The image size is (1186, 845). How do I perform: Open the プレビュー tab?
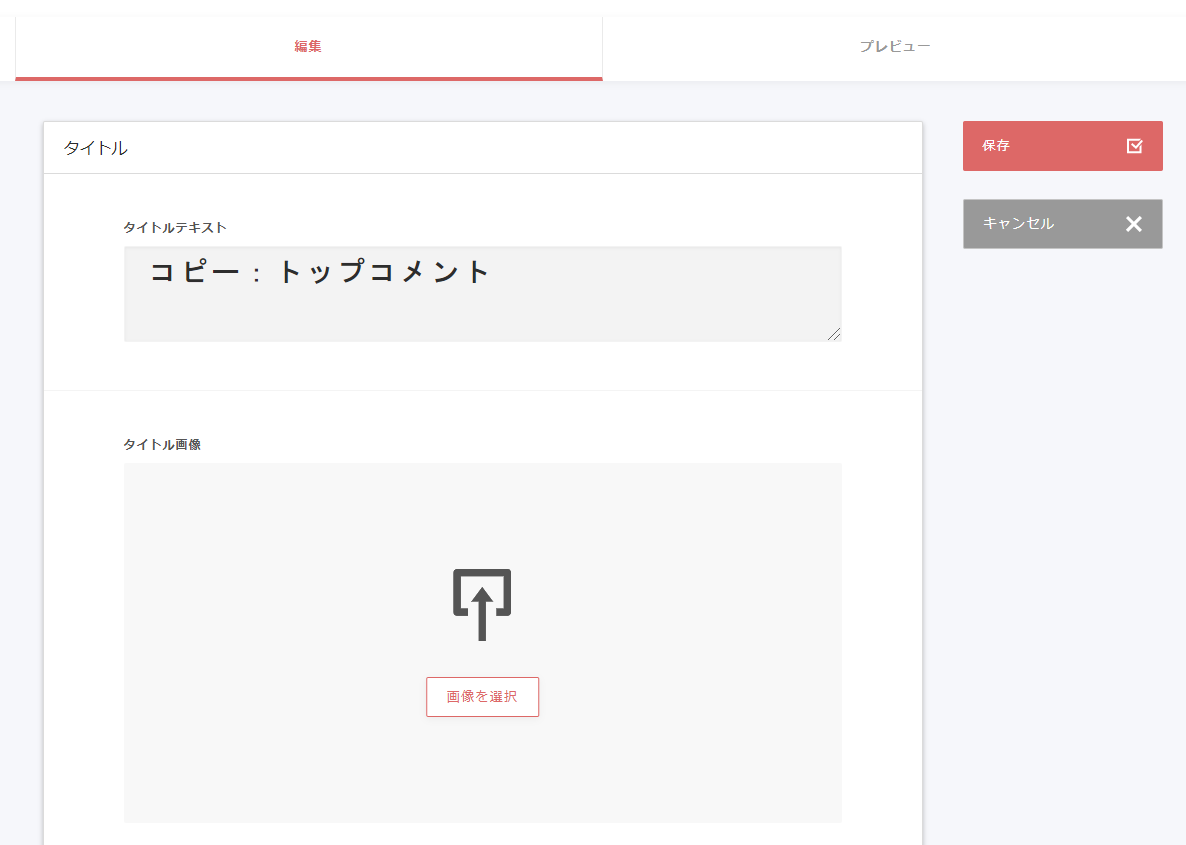(x=895, y=47)
